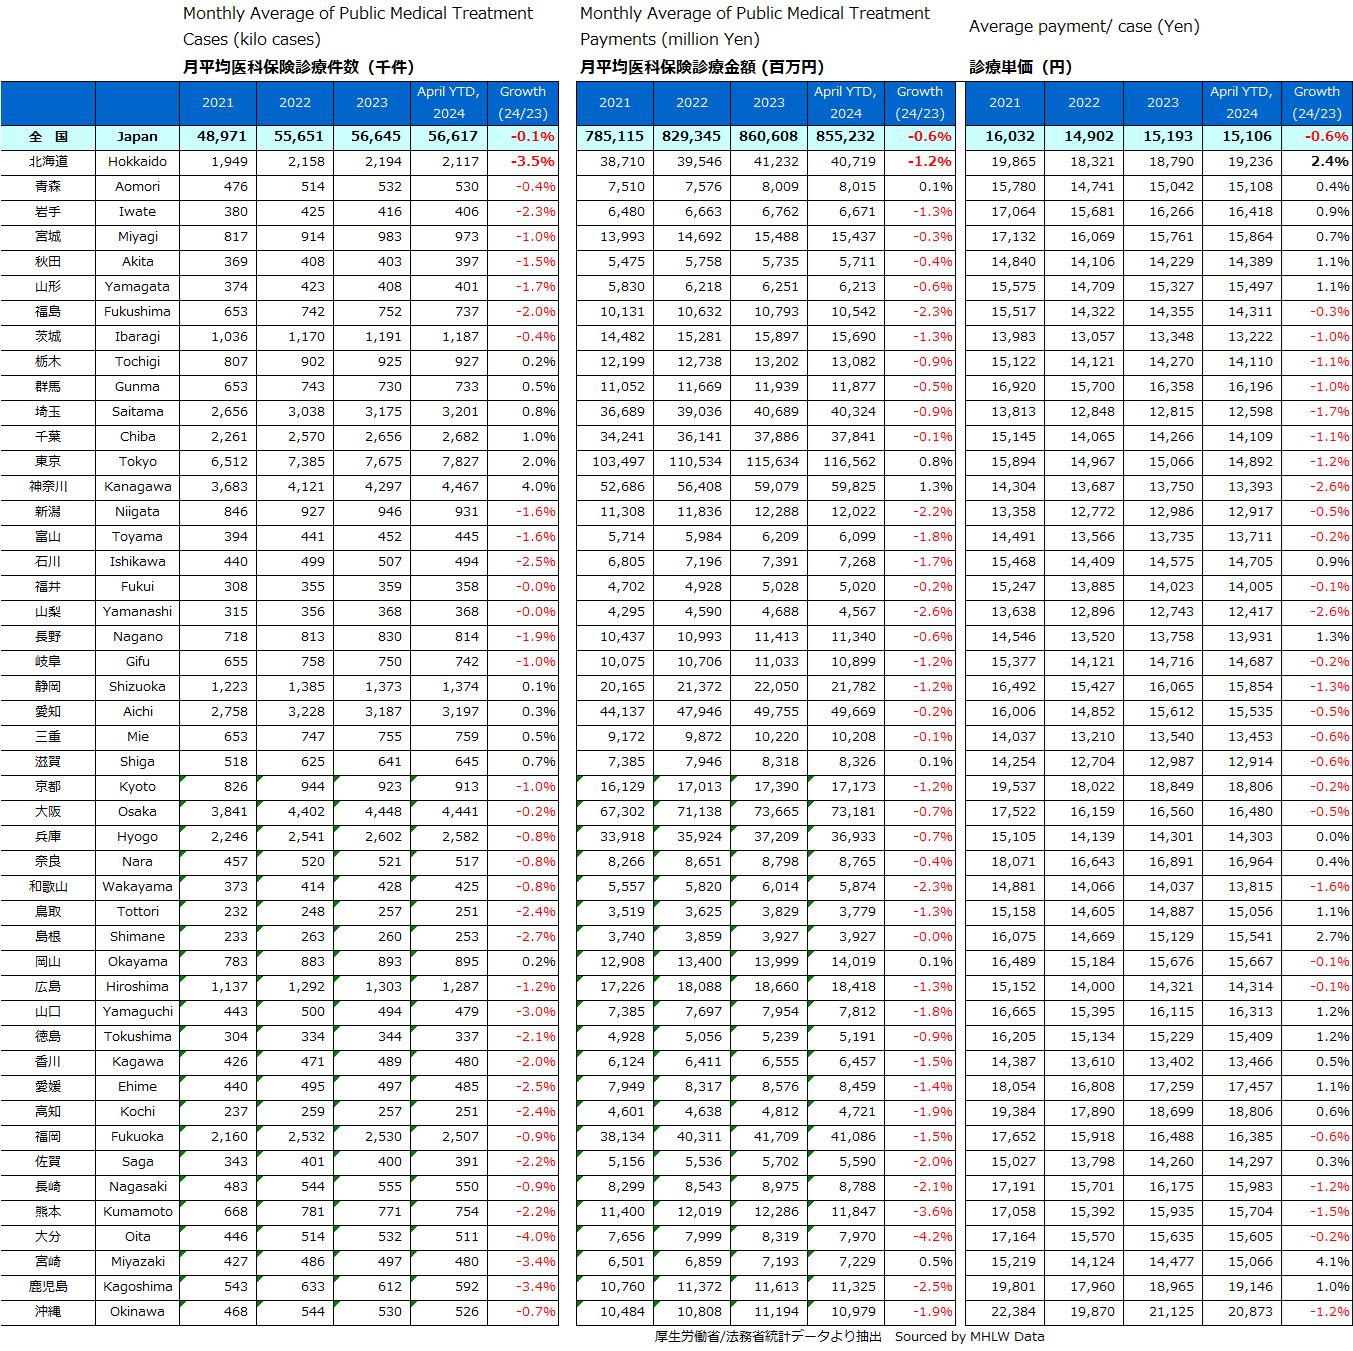The height and width of the screenshot is (1351, 1353).
Task: Click Niigata 2023 cases value 946
Action: coord(372,512)
